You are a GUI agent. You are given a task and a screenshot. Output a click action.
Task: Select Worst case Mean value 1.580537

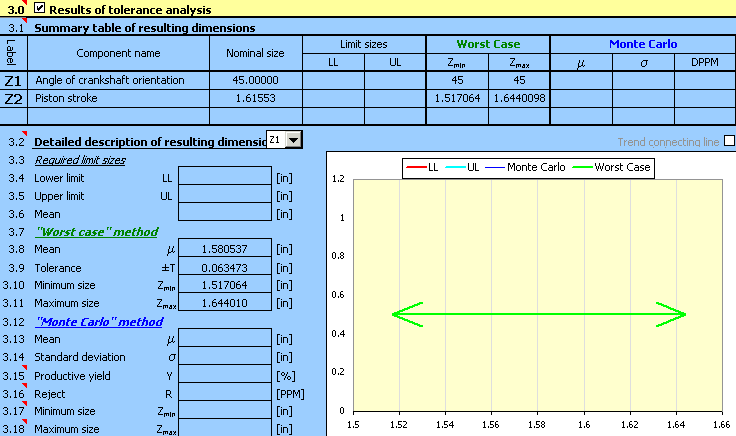point(225,248)
